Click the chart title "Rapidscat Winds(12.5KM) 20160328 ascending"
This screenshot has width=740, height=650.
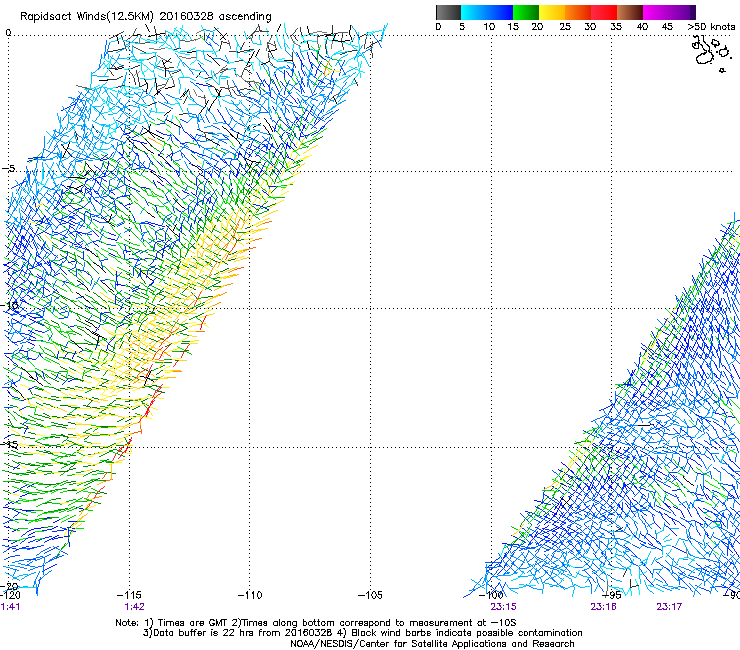pos(146,17)
